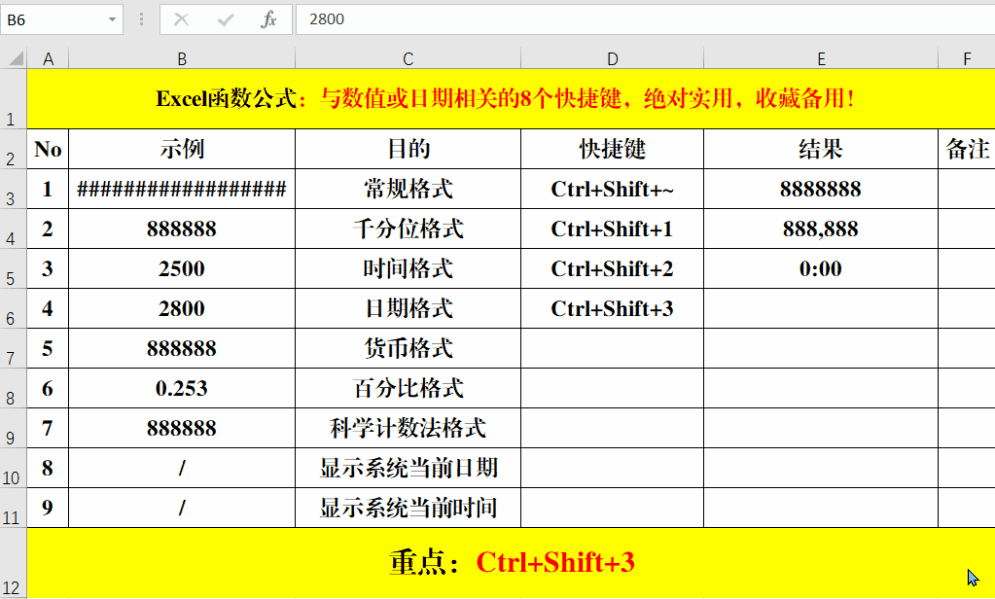The height and width of the screenshot is (599, 995).
Task: Click the cell 百分比格式
Action: coord(408,388)
